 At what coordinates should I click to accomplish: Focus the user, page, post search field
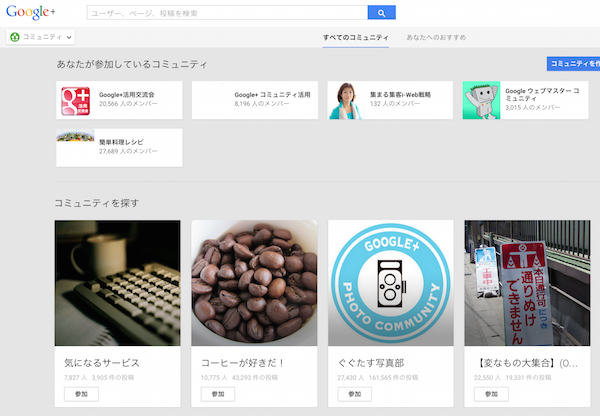(x=227, y=13)
